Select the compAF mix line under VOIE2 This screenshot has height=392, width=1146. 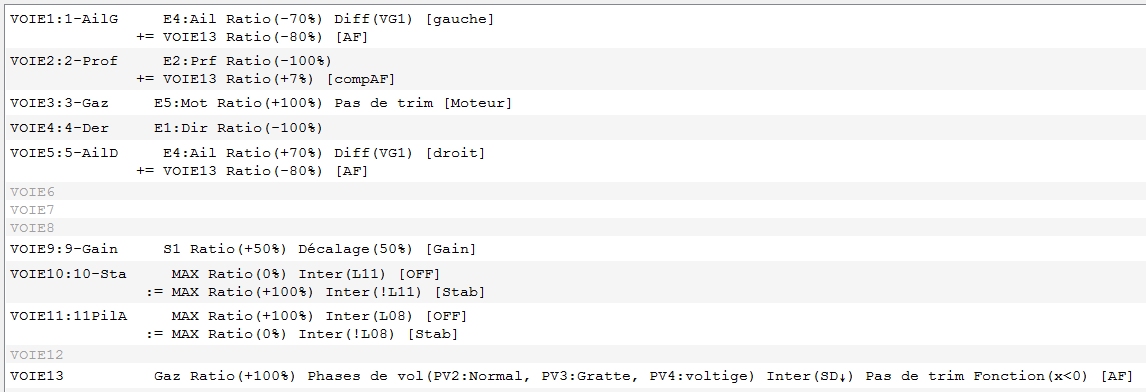[265, 78]
